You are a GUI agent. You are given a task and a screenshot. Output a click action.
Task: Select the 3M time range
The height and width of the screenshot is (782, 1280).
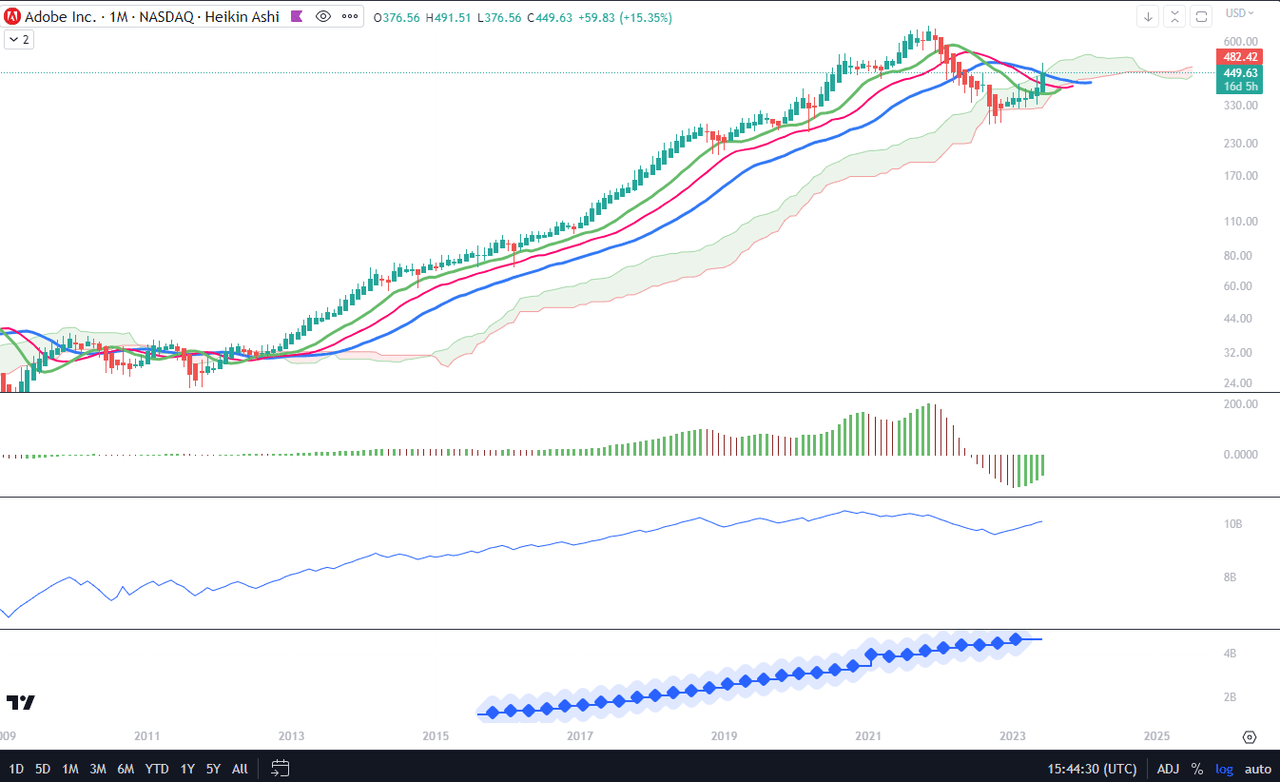coord(98,769)
